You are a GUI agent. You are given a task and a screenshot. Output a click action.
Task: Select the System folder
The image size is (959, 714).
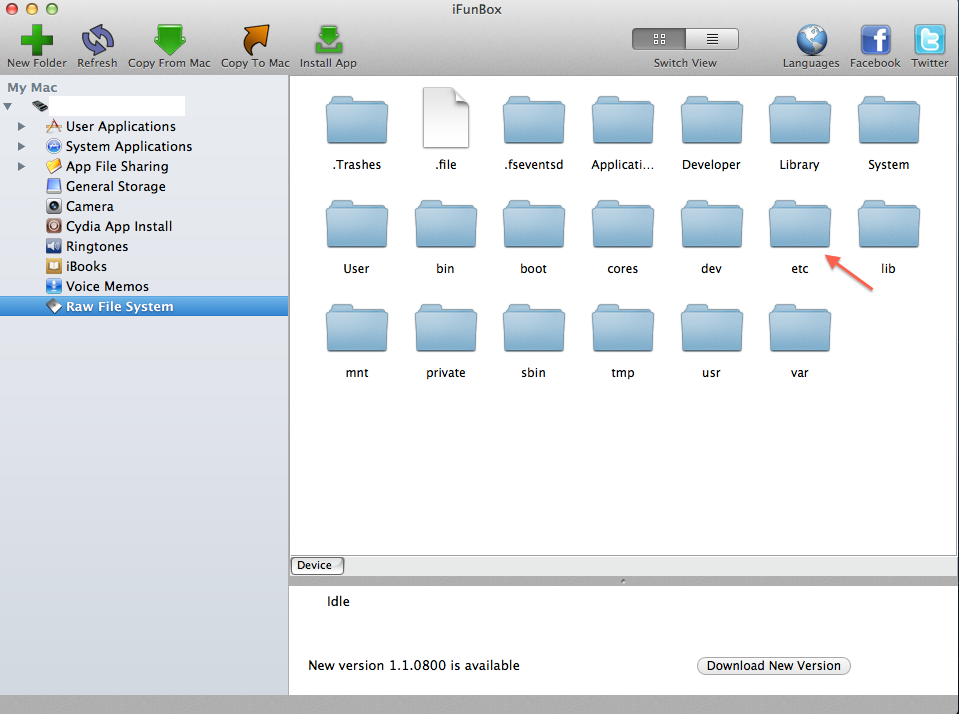[888, 121]
